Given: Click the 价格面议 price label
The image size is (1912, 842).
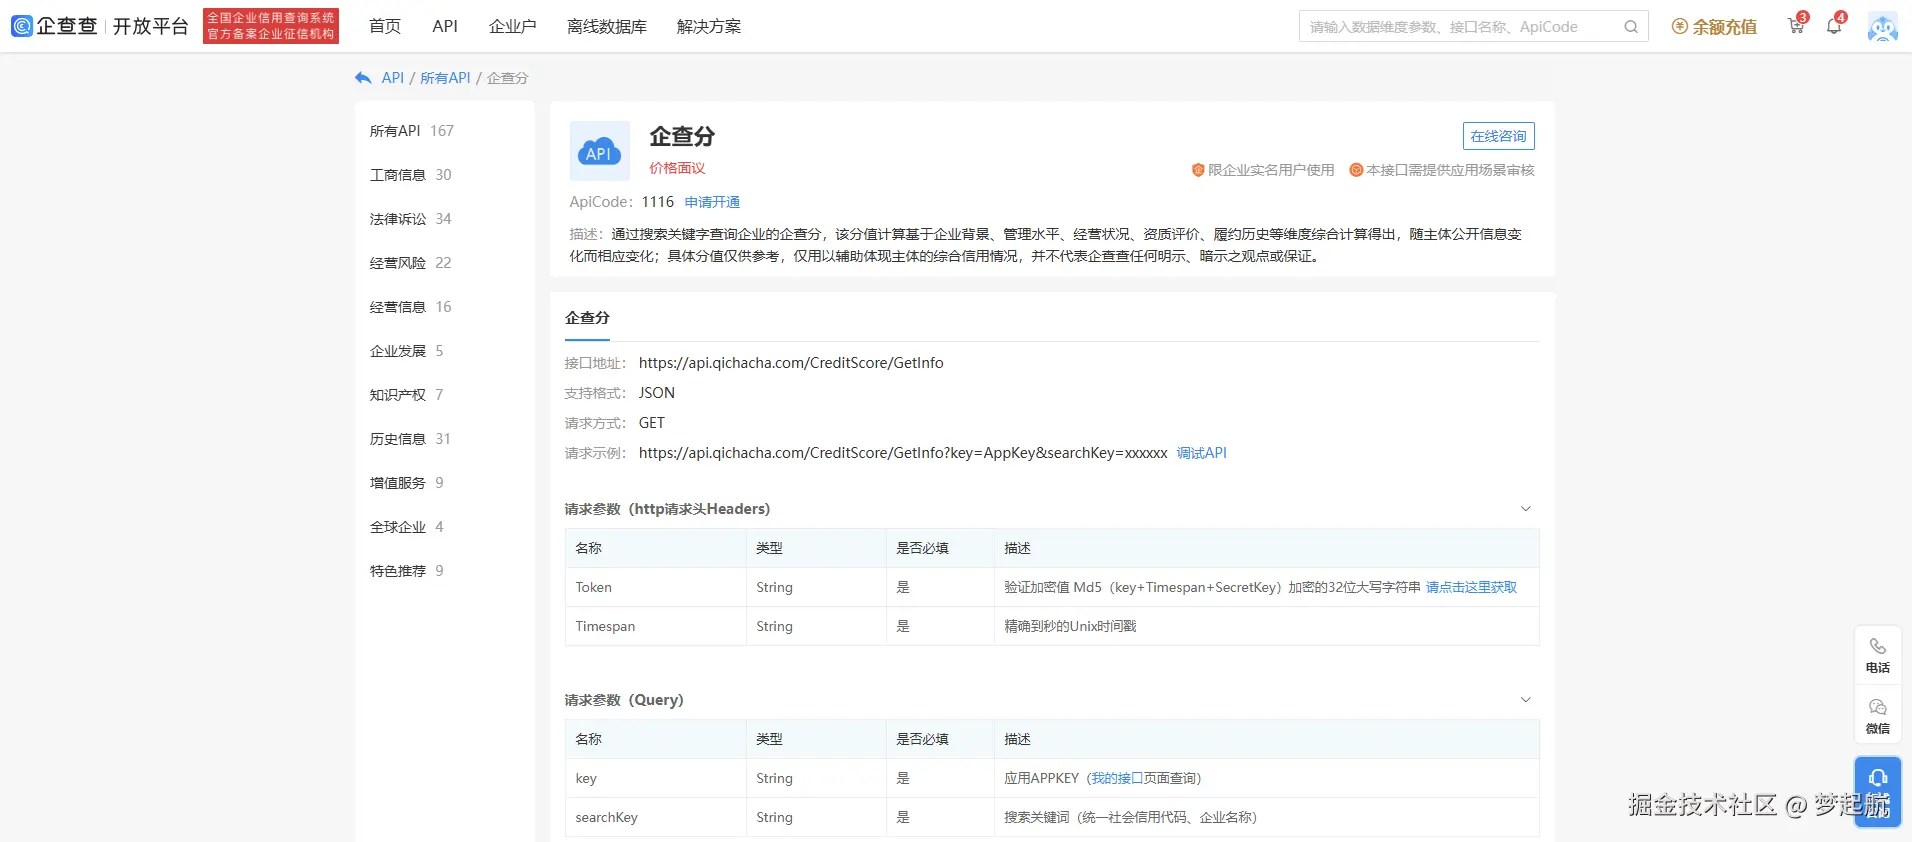Looking at the screenshot, I should click(677, 168).
